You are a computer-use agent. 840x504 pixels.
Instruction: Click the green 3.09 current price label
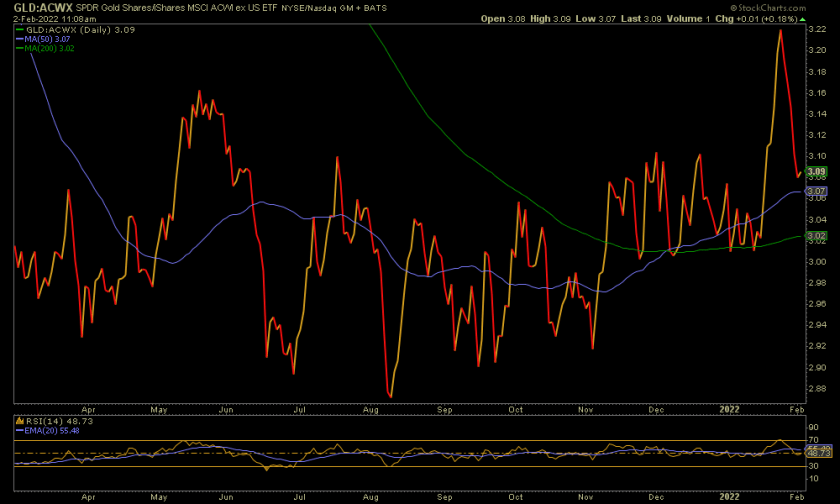(x=814, y=172)
